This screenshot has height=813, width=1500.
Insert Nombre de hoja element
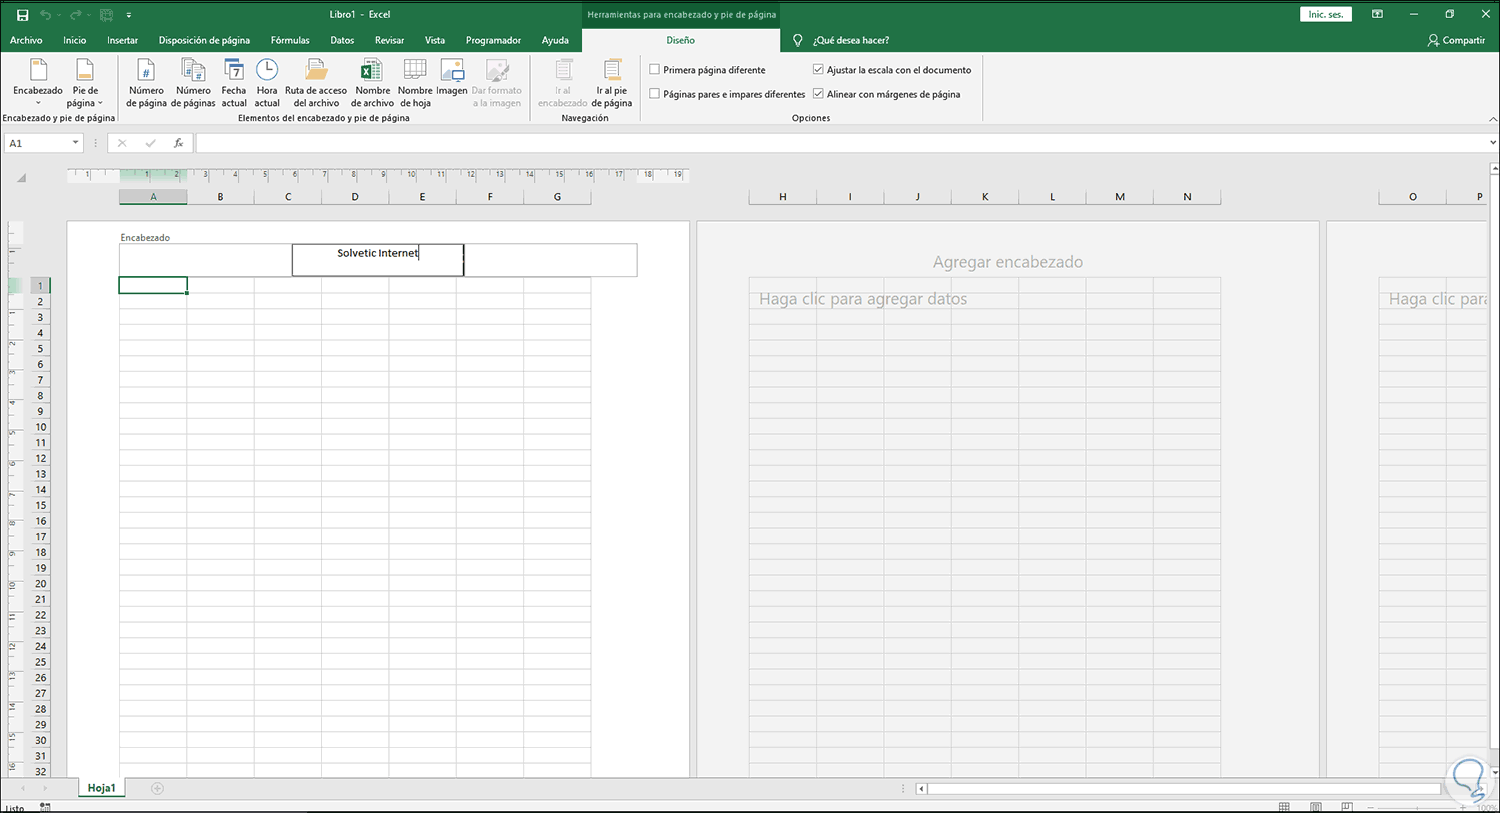415,82
